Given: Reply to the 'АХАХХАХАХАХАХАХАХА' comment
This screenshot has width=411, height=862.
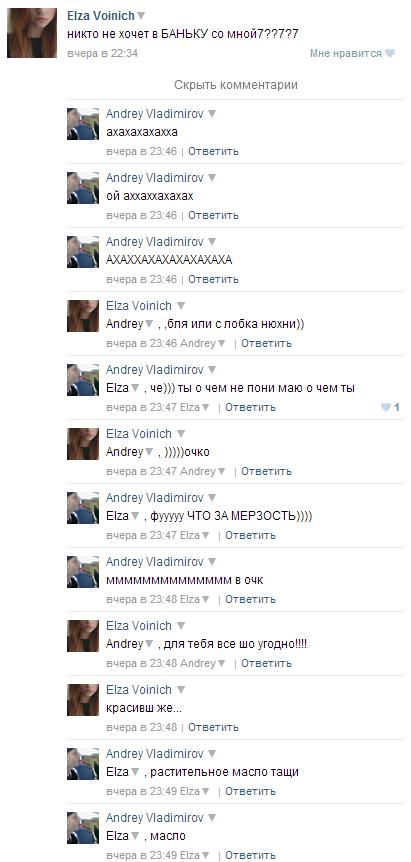Looking at the screenshot, I should coord(213,279).
